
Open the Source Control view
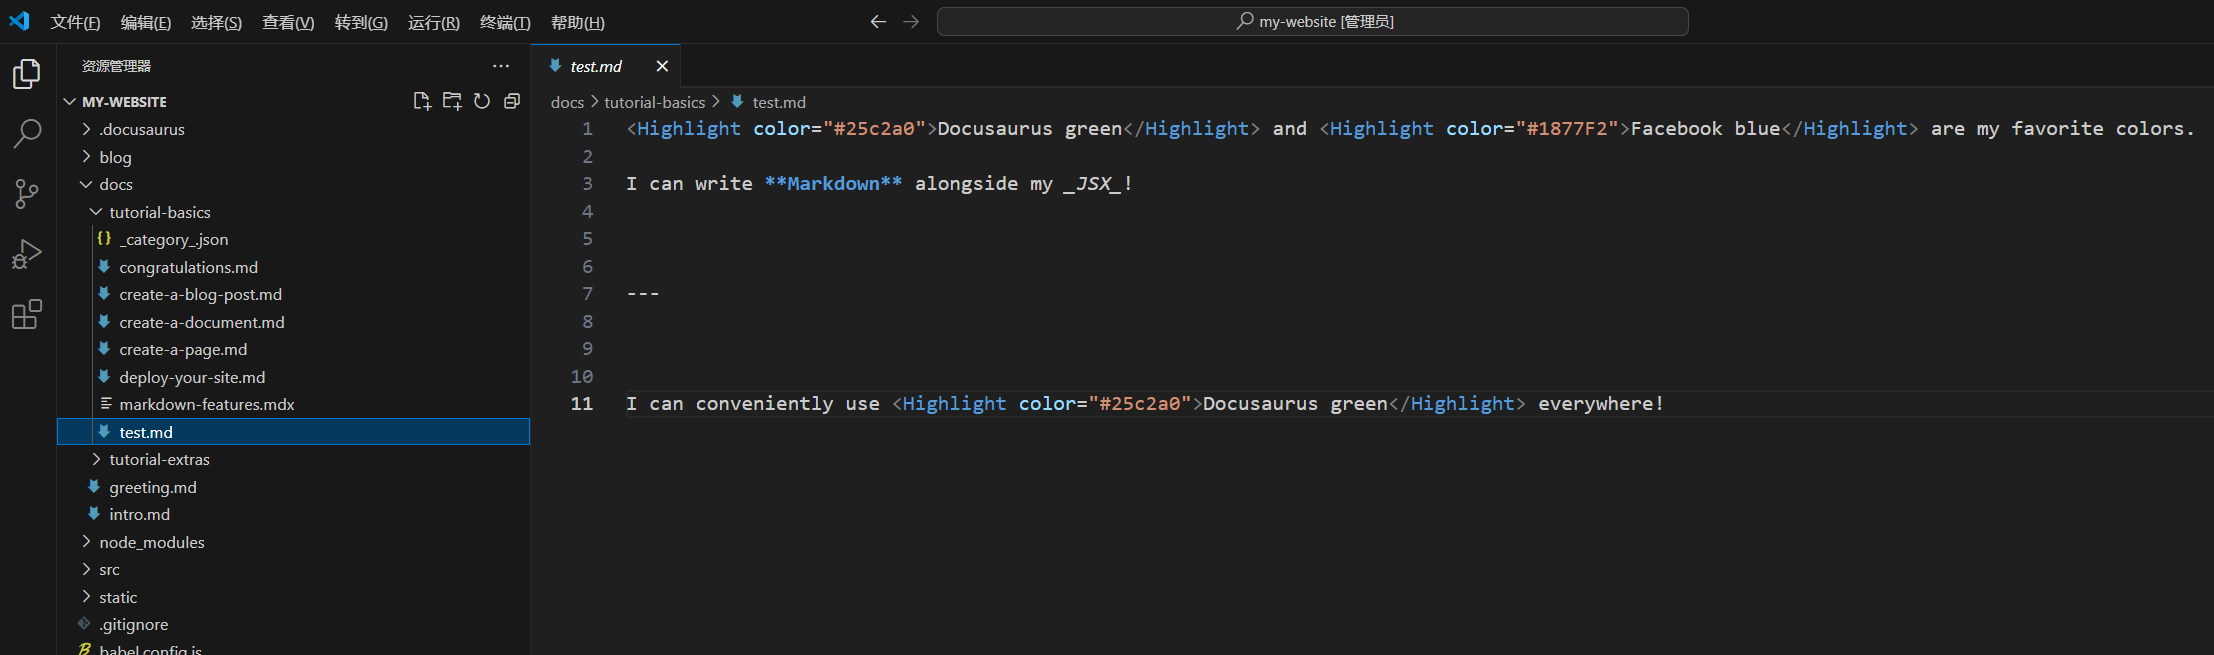(27, 194)
